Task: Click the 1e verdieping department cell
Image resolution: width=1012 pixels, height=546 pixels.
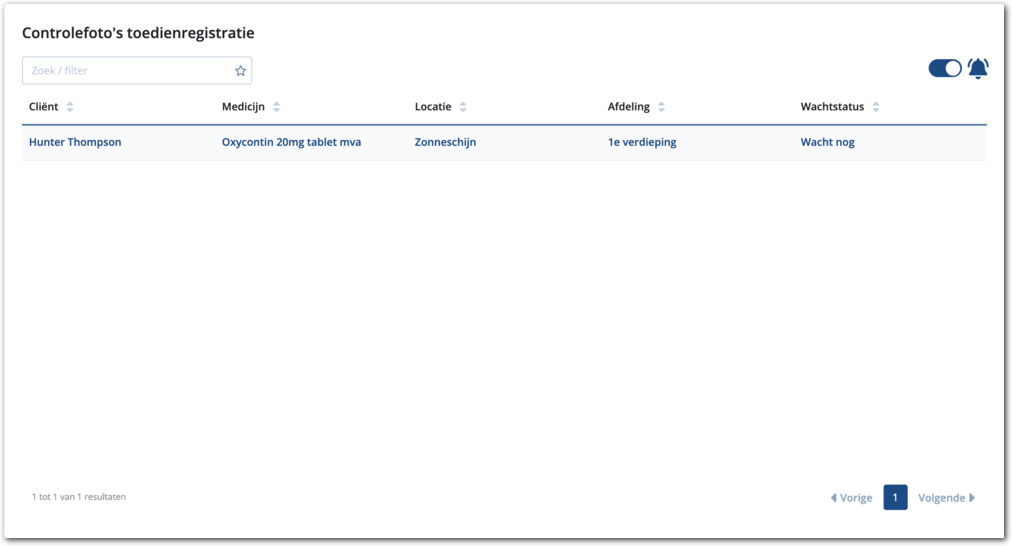Action: point(642,142)
